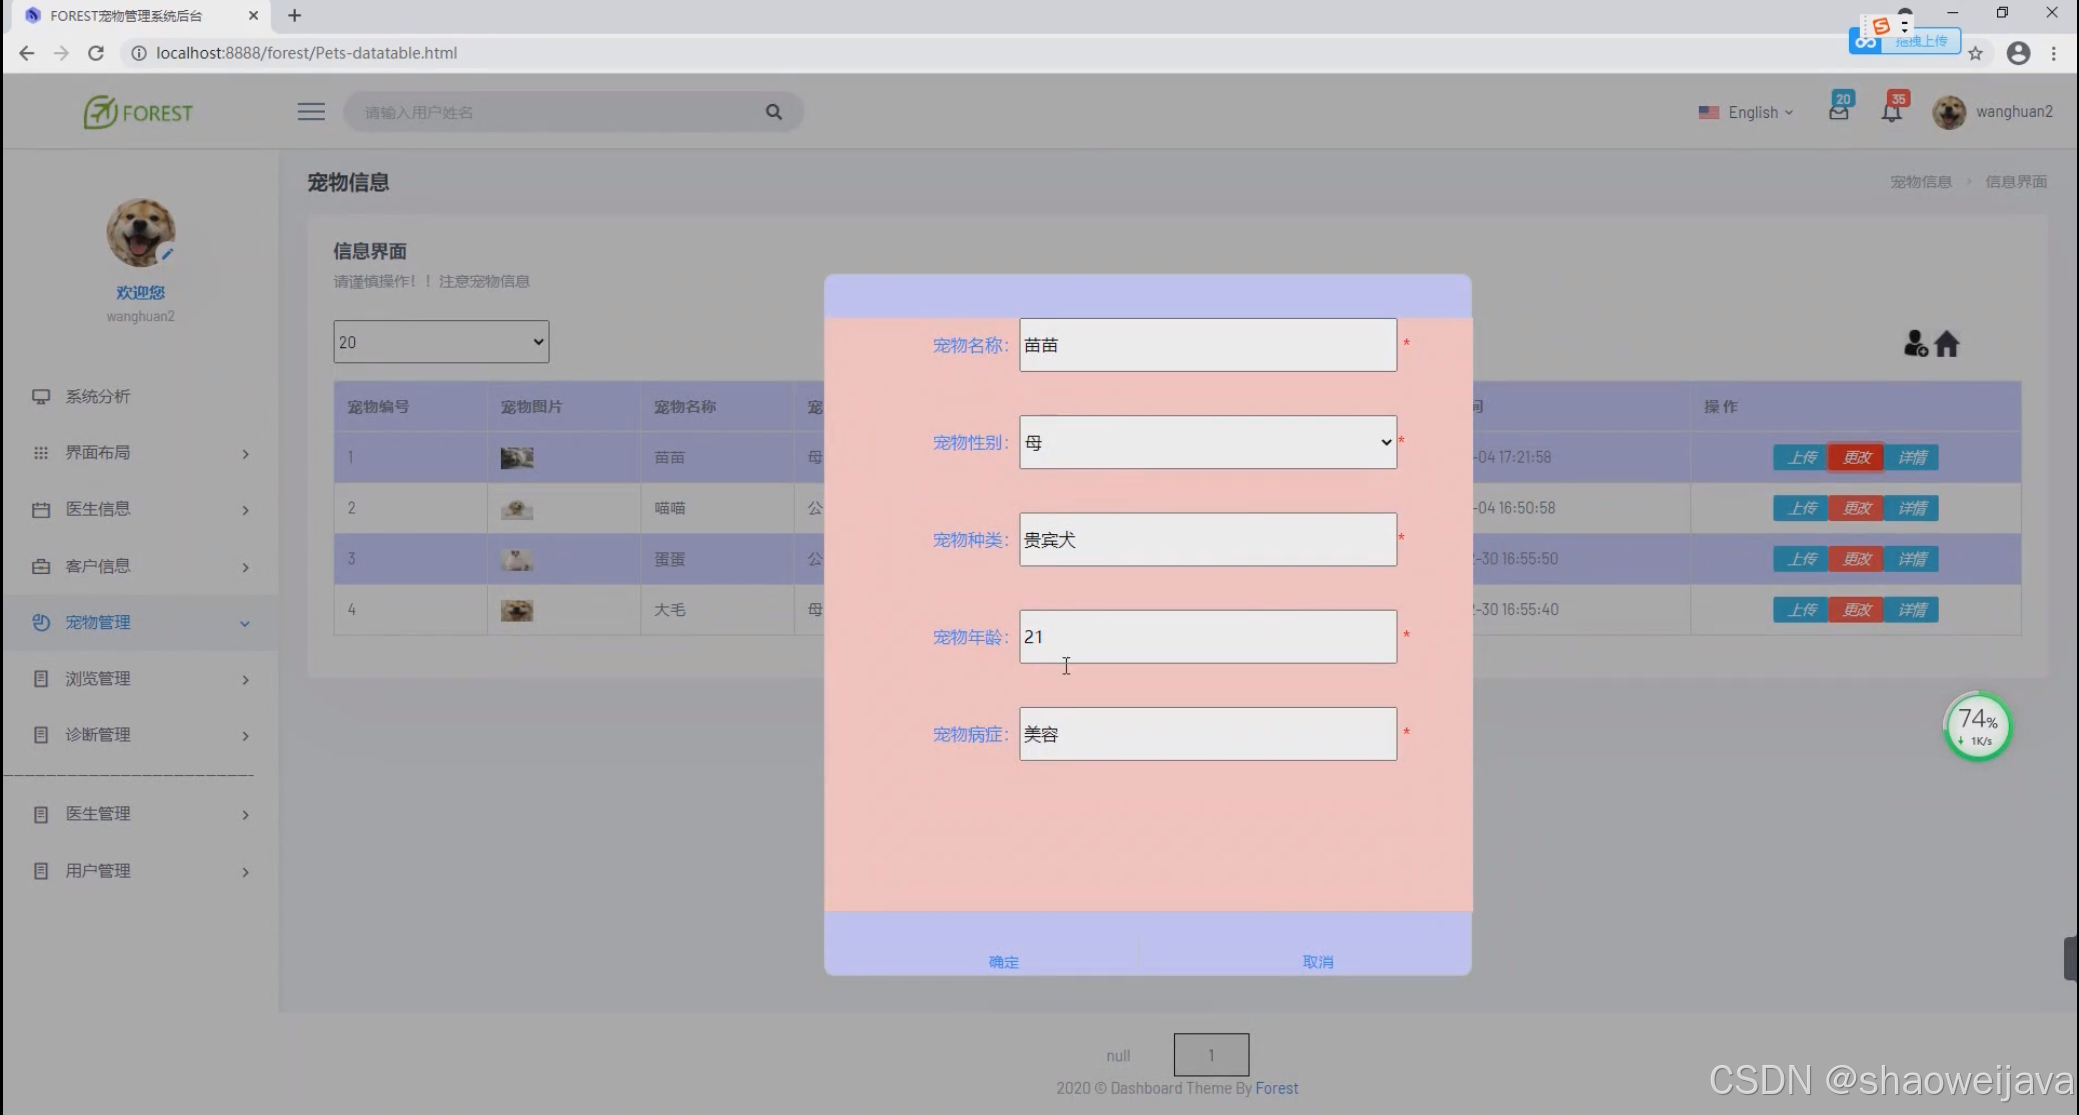The width and height of the screenshot is (2079, 1115).
Task: Open the 系统分析 sidebar item
Action: 98,396
